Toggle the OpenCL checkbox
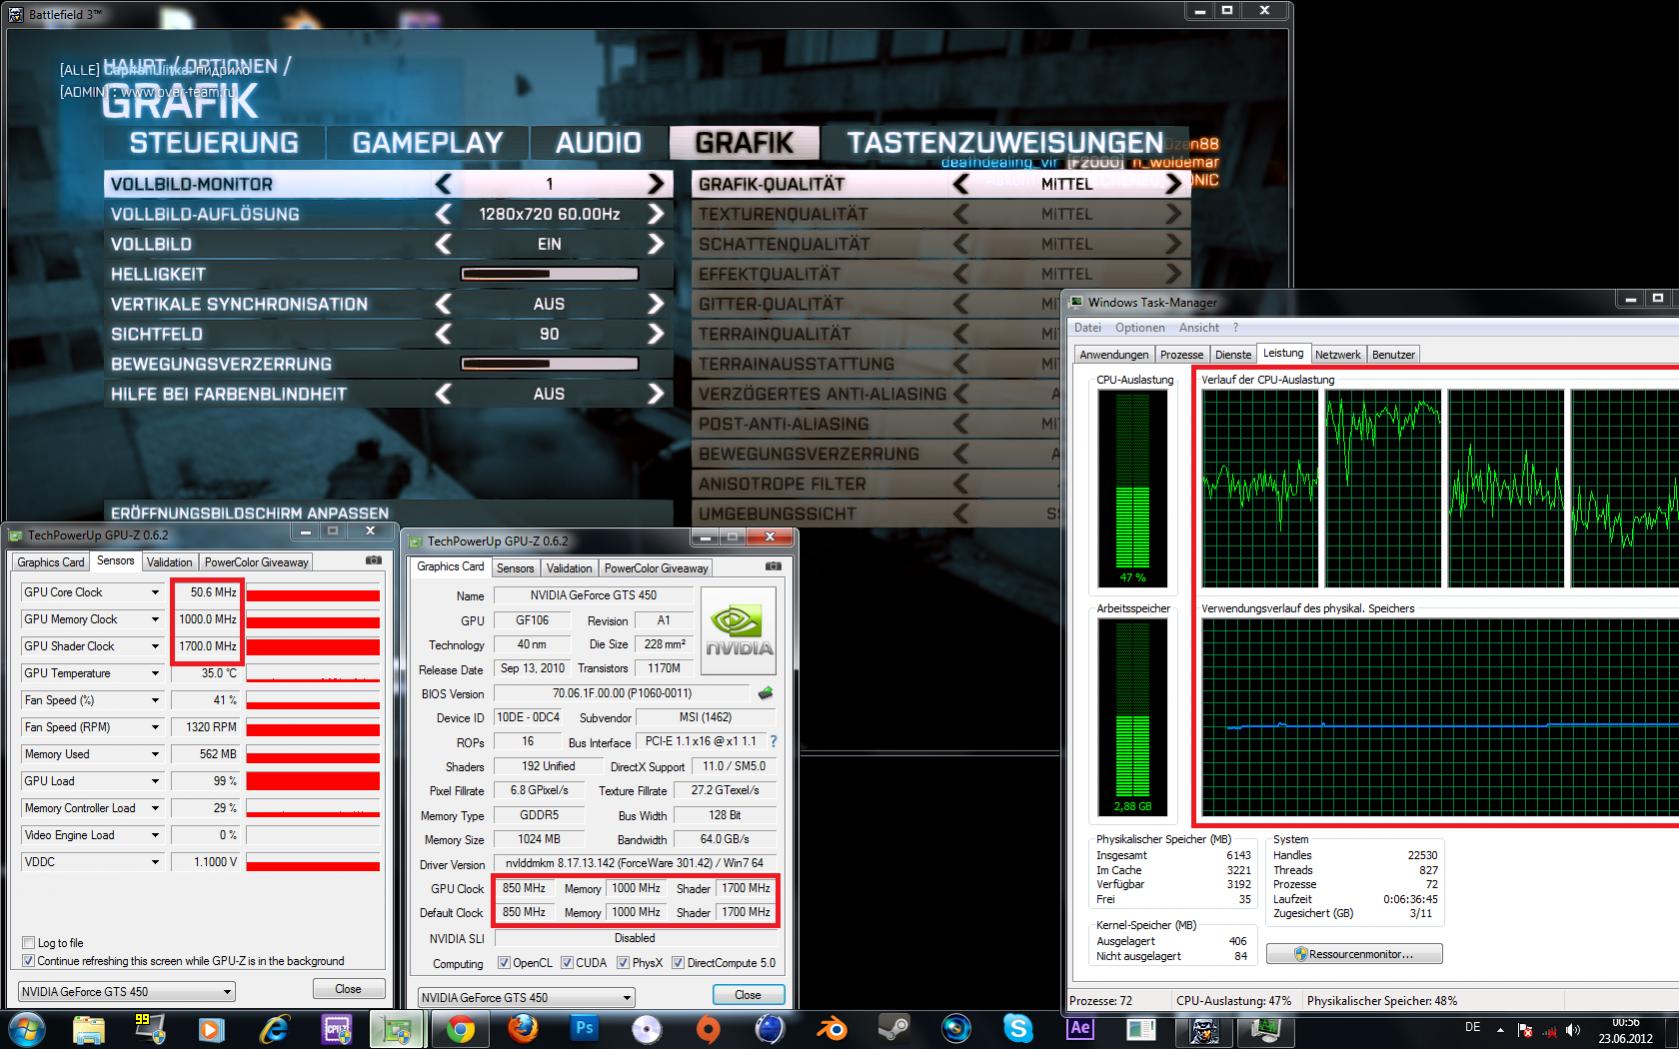The width and height of the screenshot is (1679, 1049). coord(504,963)
